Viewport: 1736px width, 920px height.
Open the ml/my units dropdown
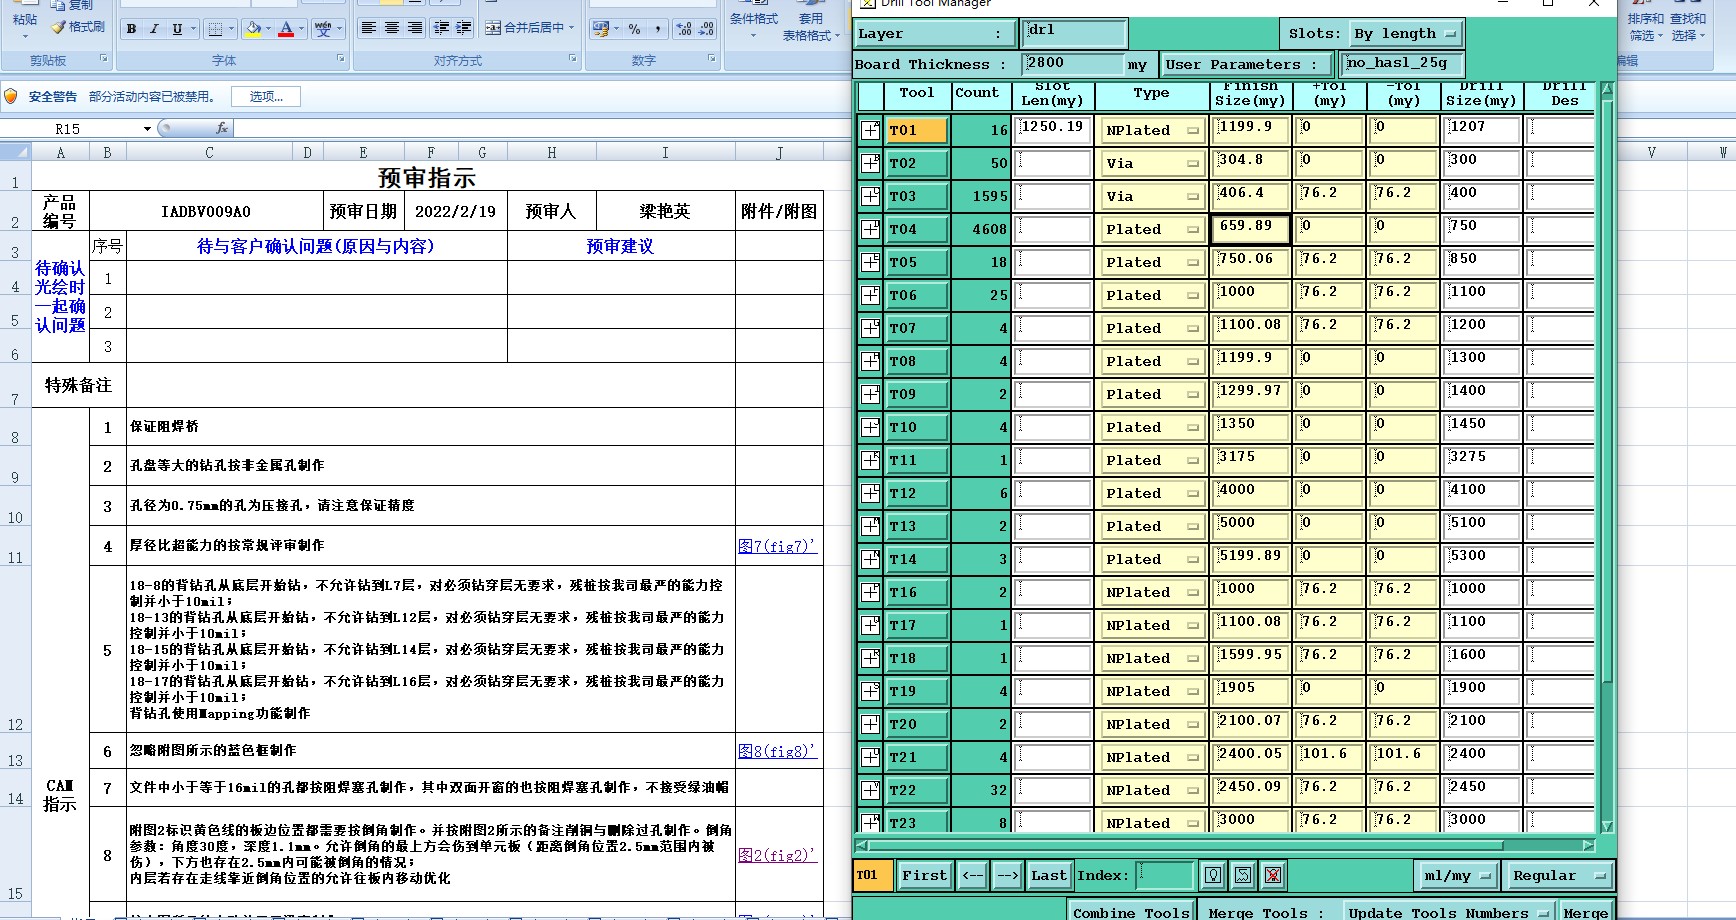(1457, 876)
